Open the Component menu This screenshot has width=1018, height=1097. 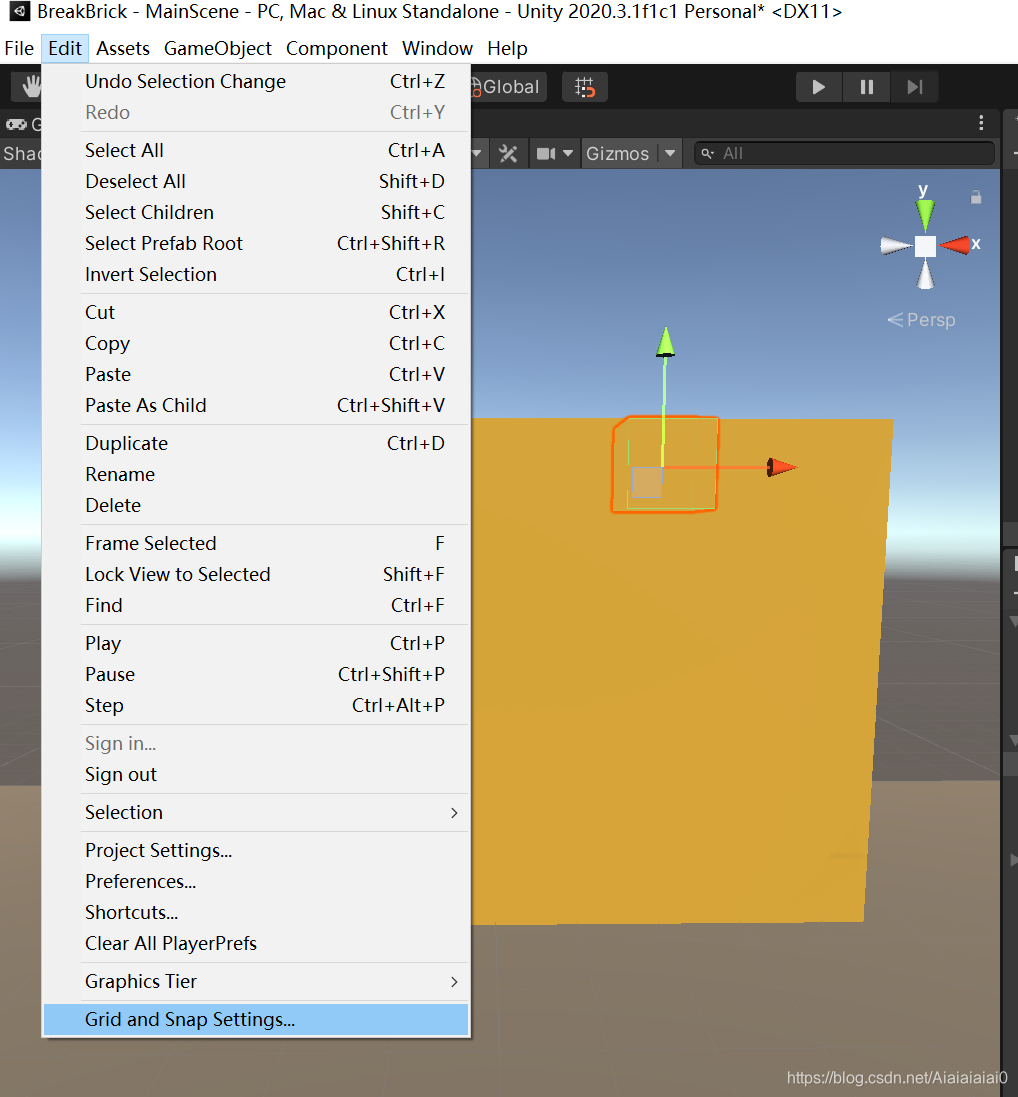tap(337, 48)
